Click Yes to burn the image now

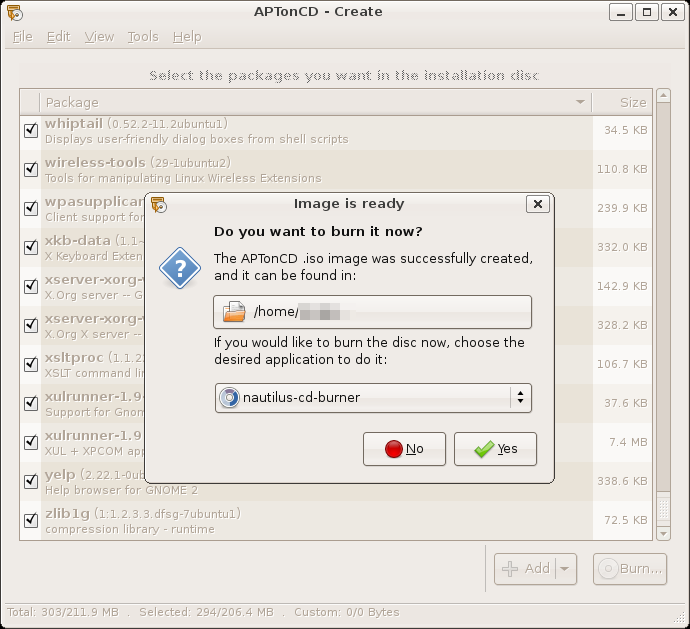click(495, 449)
